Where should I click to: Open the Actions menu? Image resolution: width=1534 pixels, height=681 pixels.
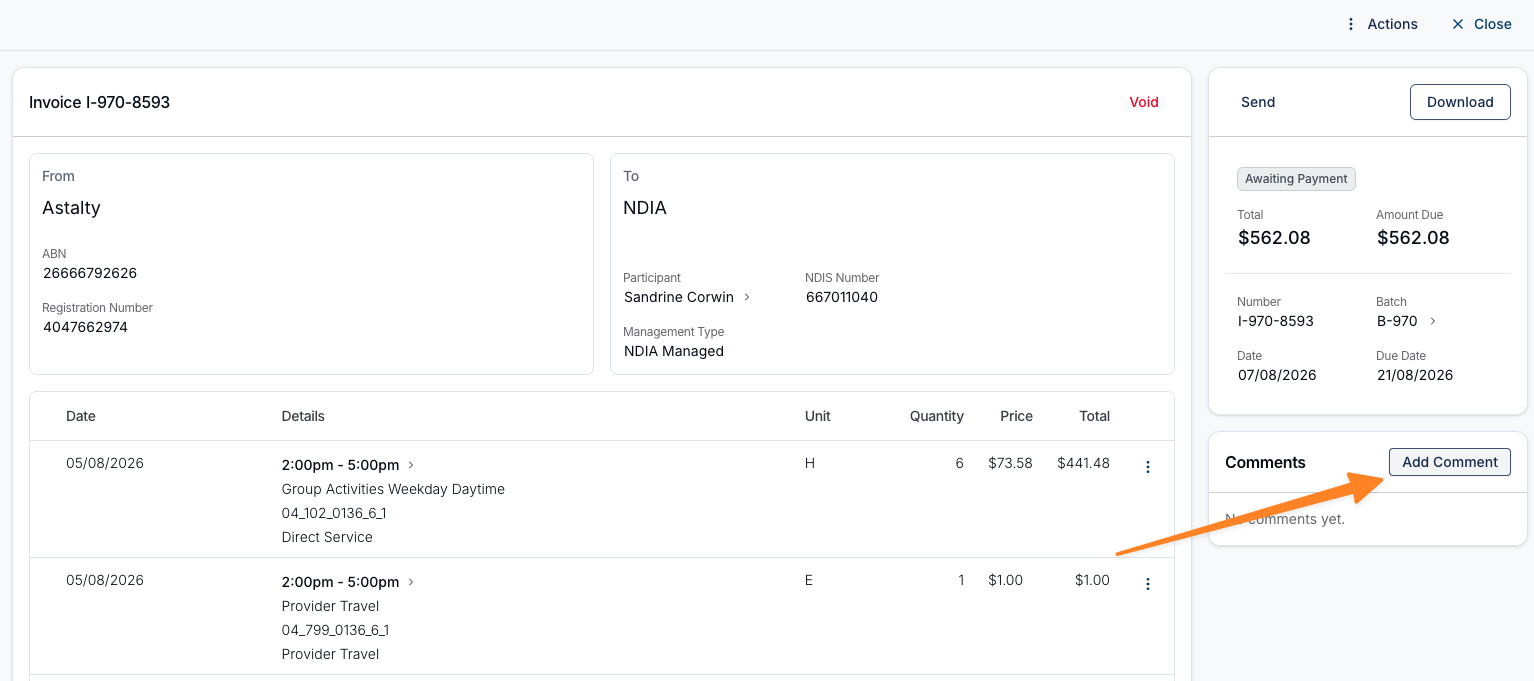(1381, 24)
